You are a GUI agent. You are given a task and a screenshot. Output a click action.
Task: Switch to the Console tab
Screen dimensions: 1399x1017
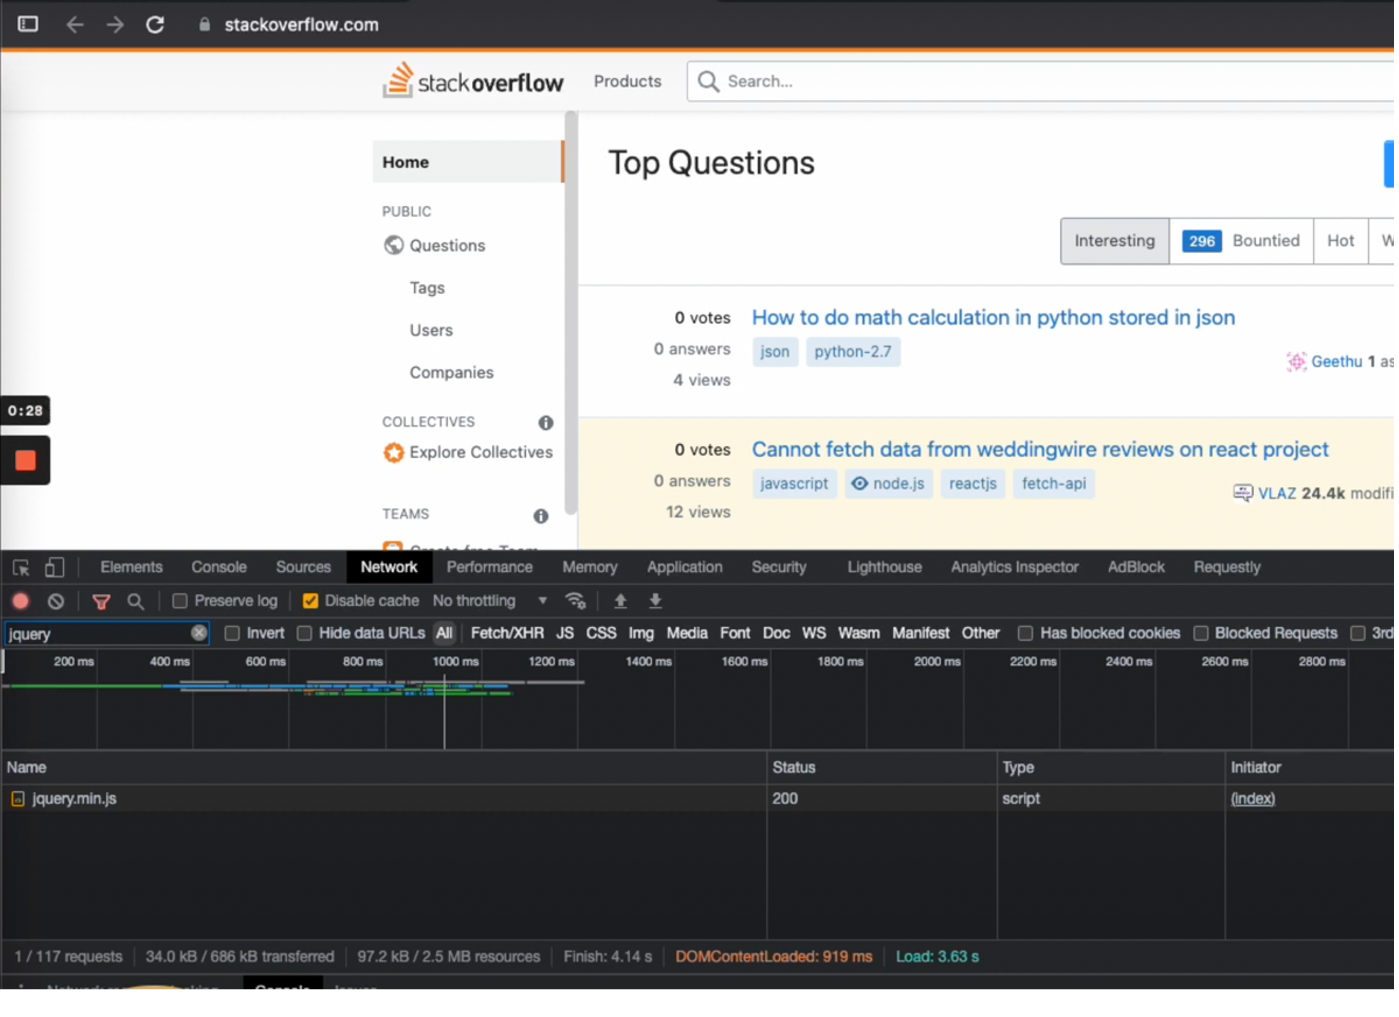coord(219,568)
